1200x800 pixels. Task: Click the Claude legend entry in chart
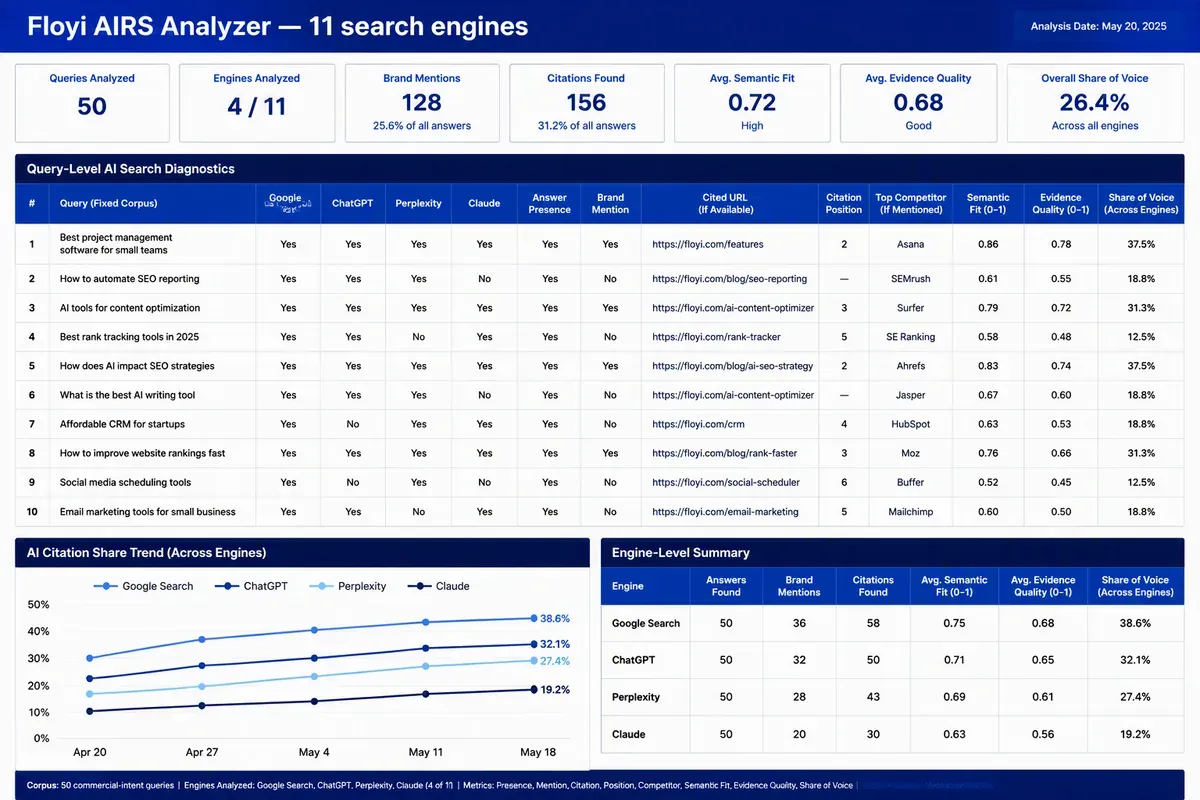point(438,586)
